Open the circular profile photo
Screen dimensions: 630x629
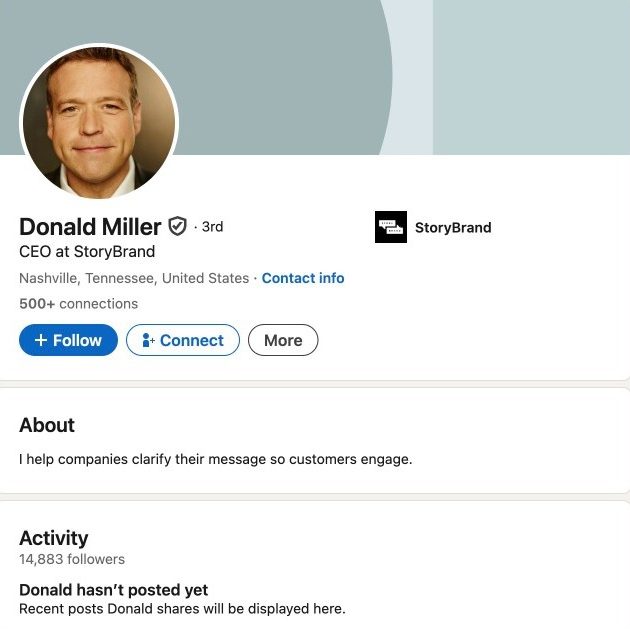point(99,122)
